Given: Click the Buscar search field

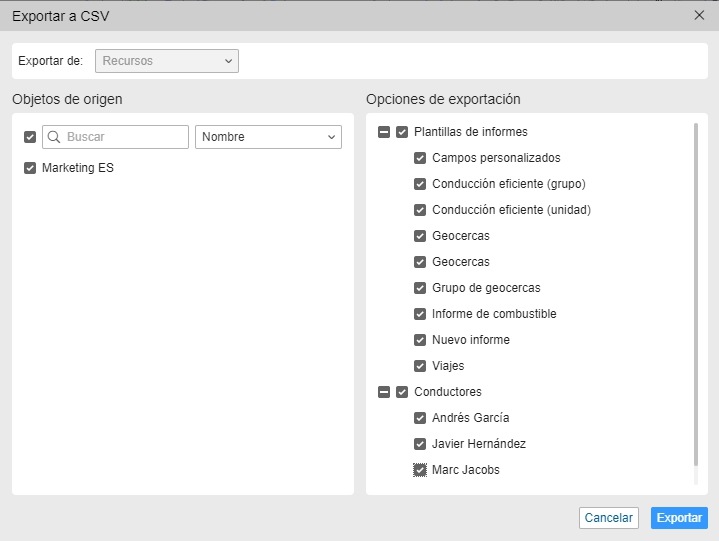Looking at the screenshot, I should coord(115,137).
